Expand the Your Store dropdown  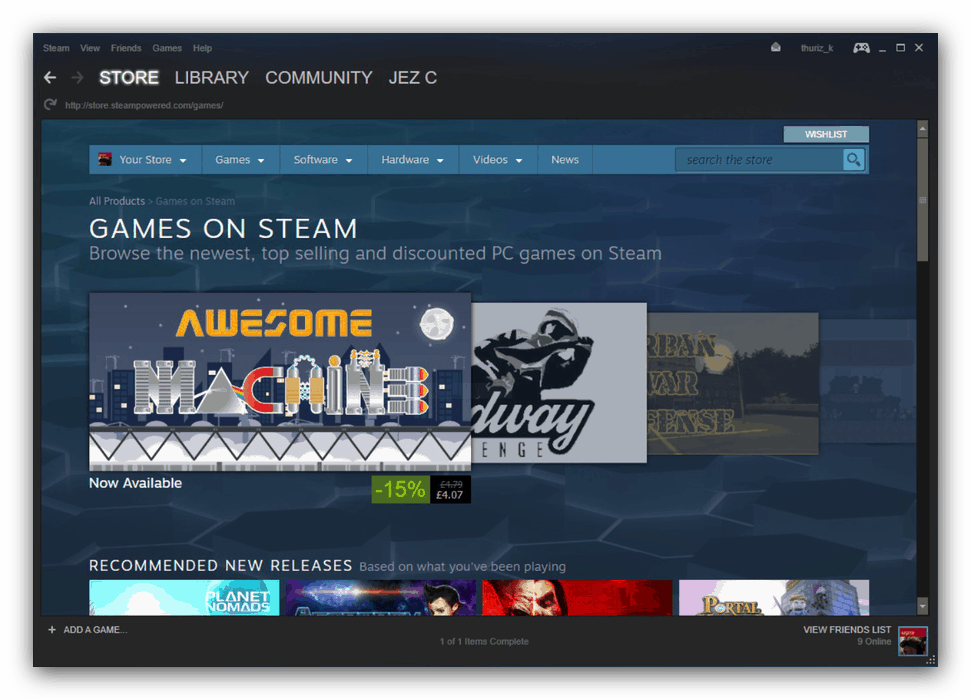pos(146,160)
